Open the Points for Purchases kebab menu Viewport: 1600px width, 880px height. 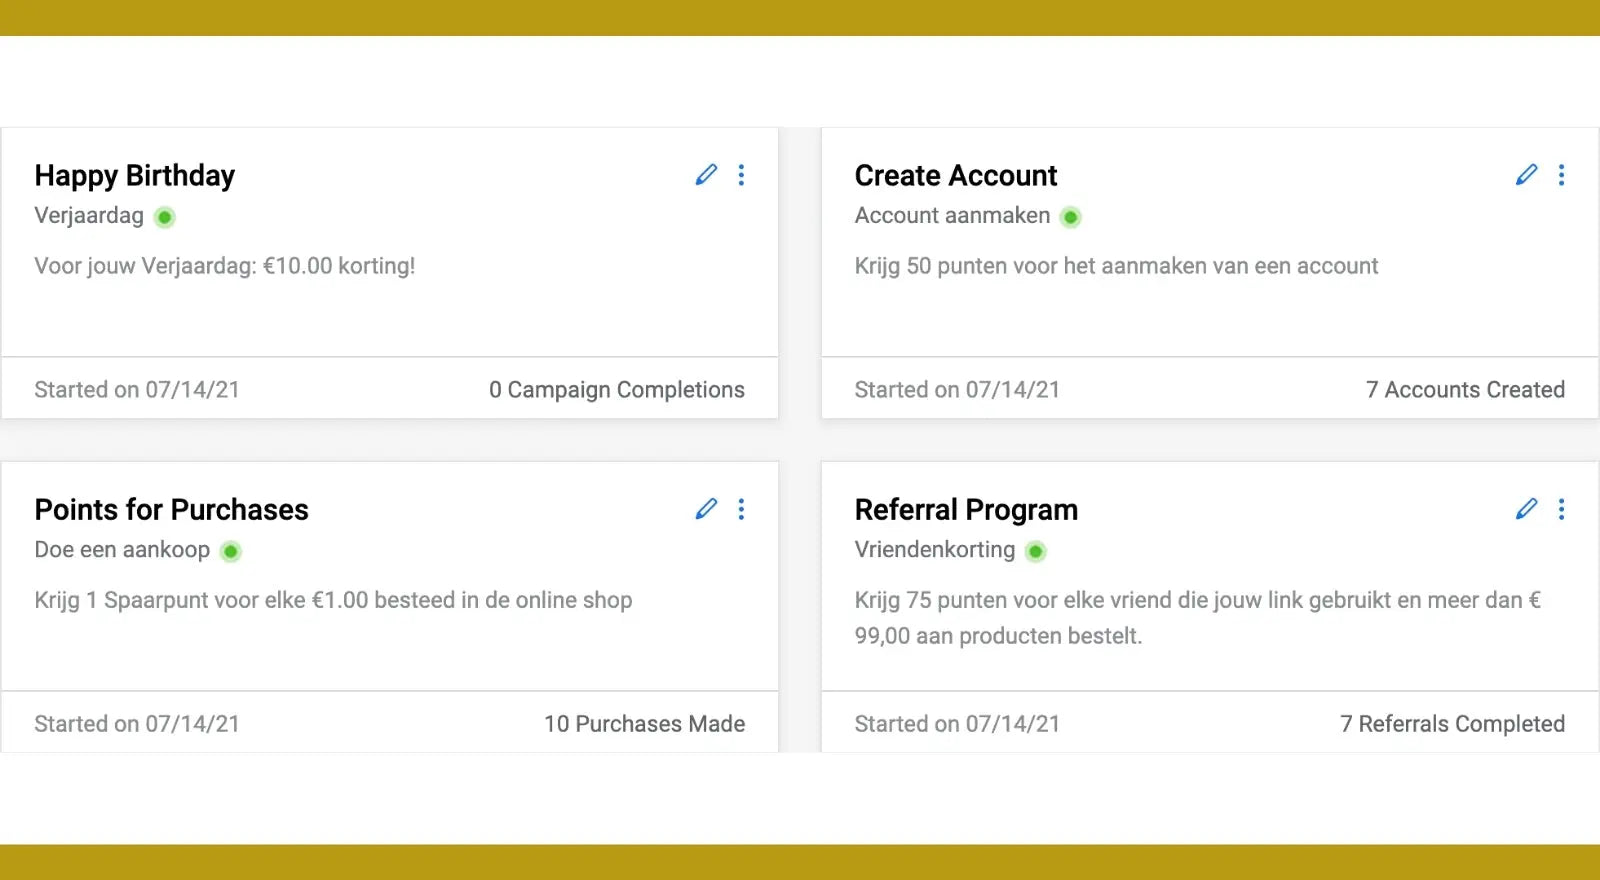tap(741, 509)
